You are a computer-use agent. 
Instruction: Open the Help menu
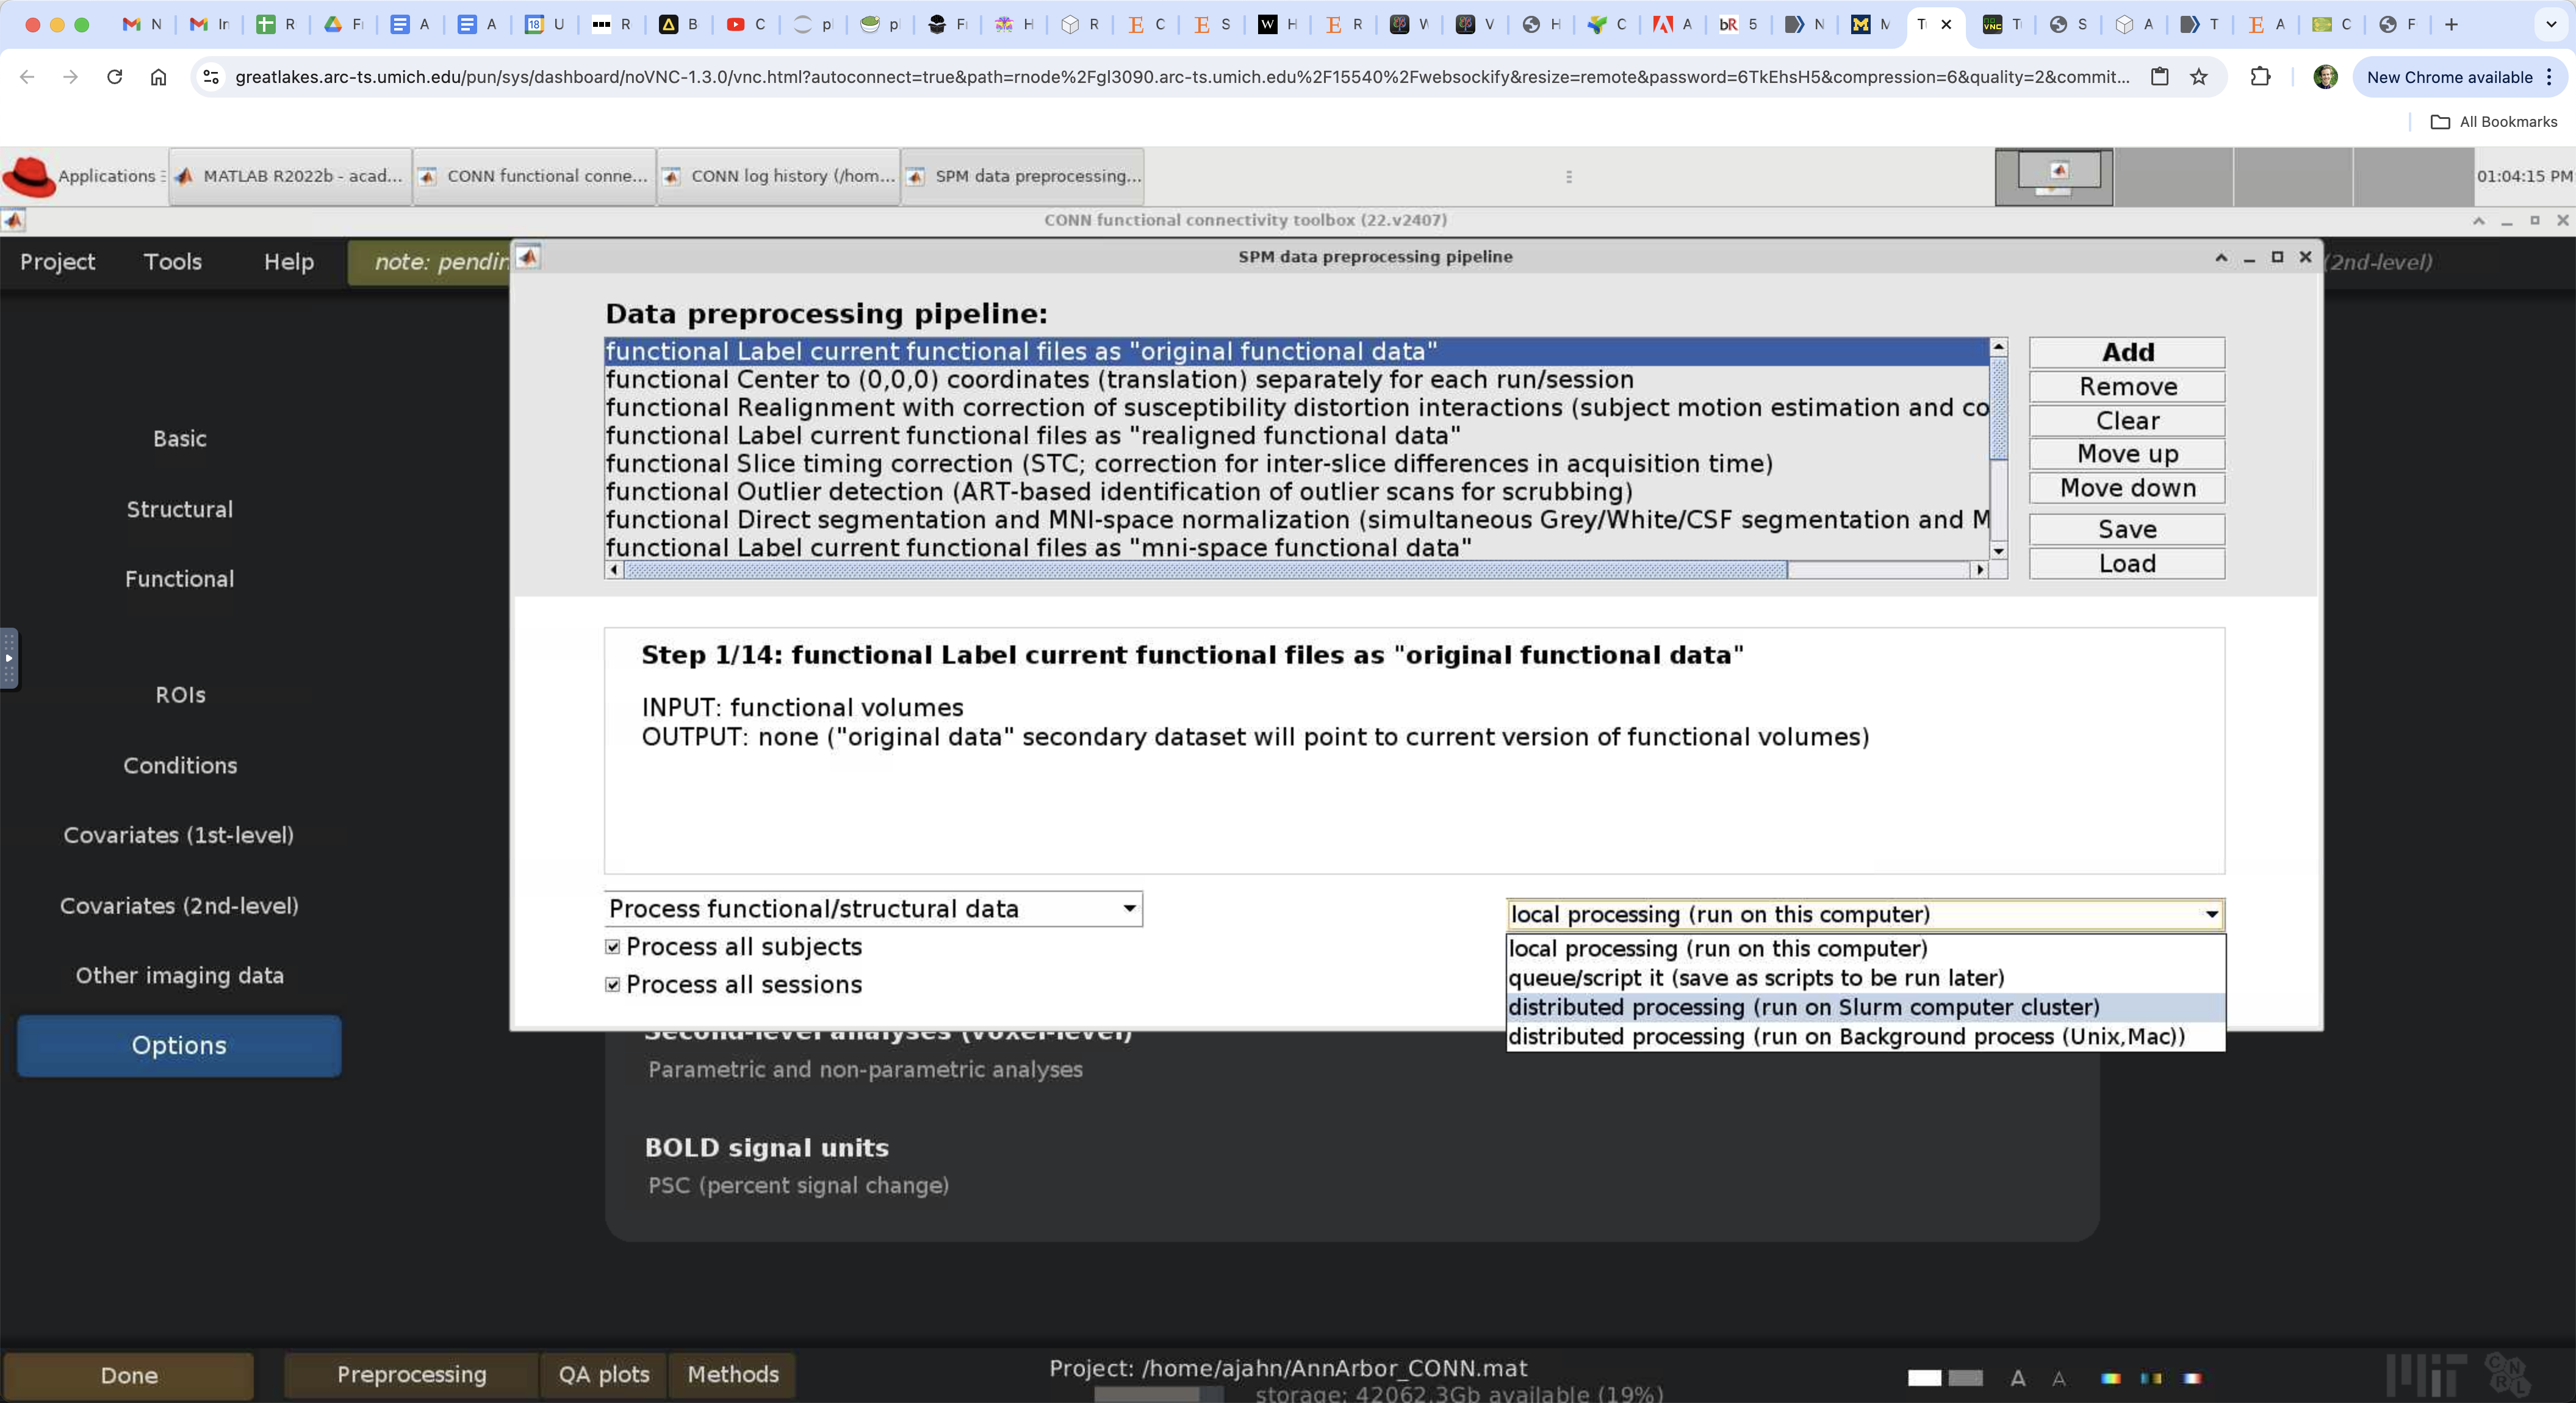click(289, 262)
